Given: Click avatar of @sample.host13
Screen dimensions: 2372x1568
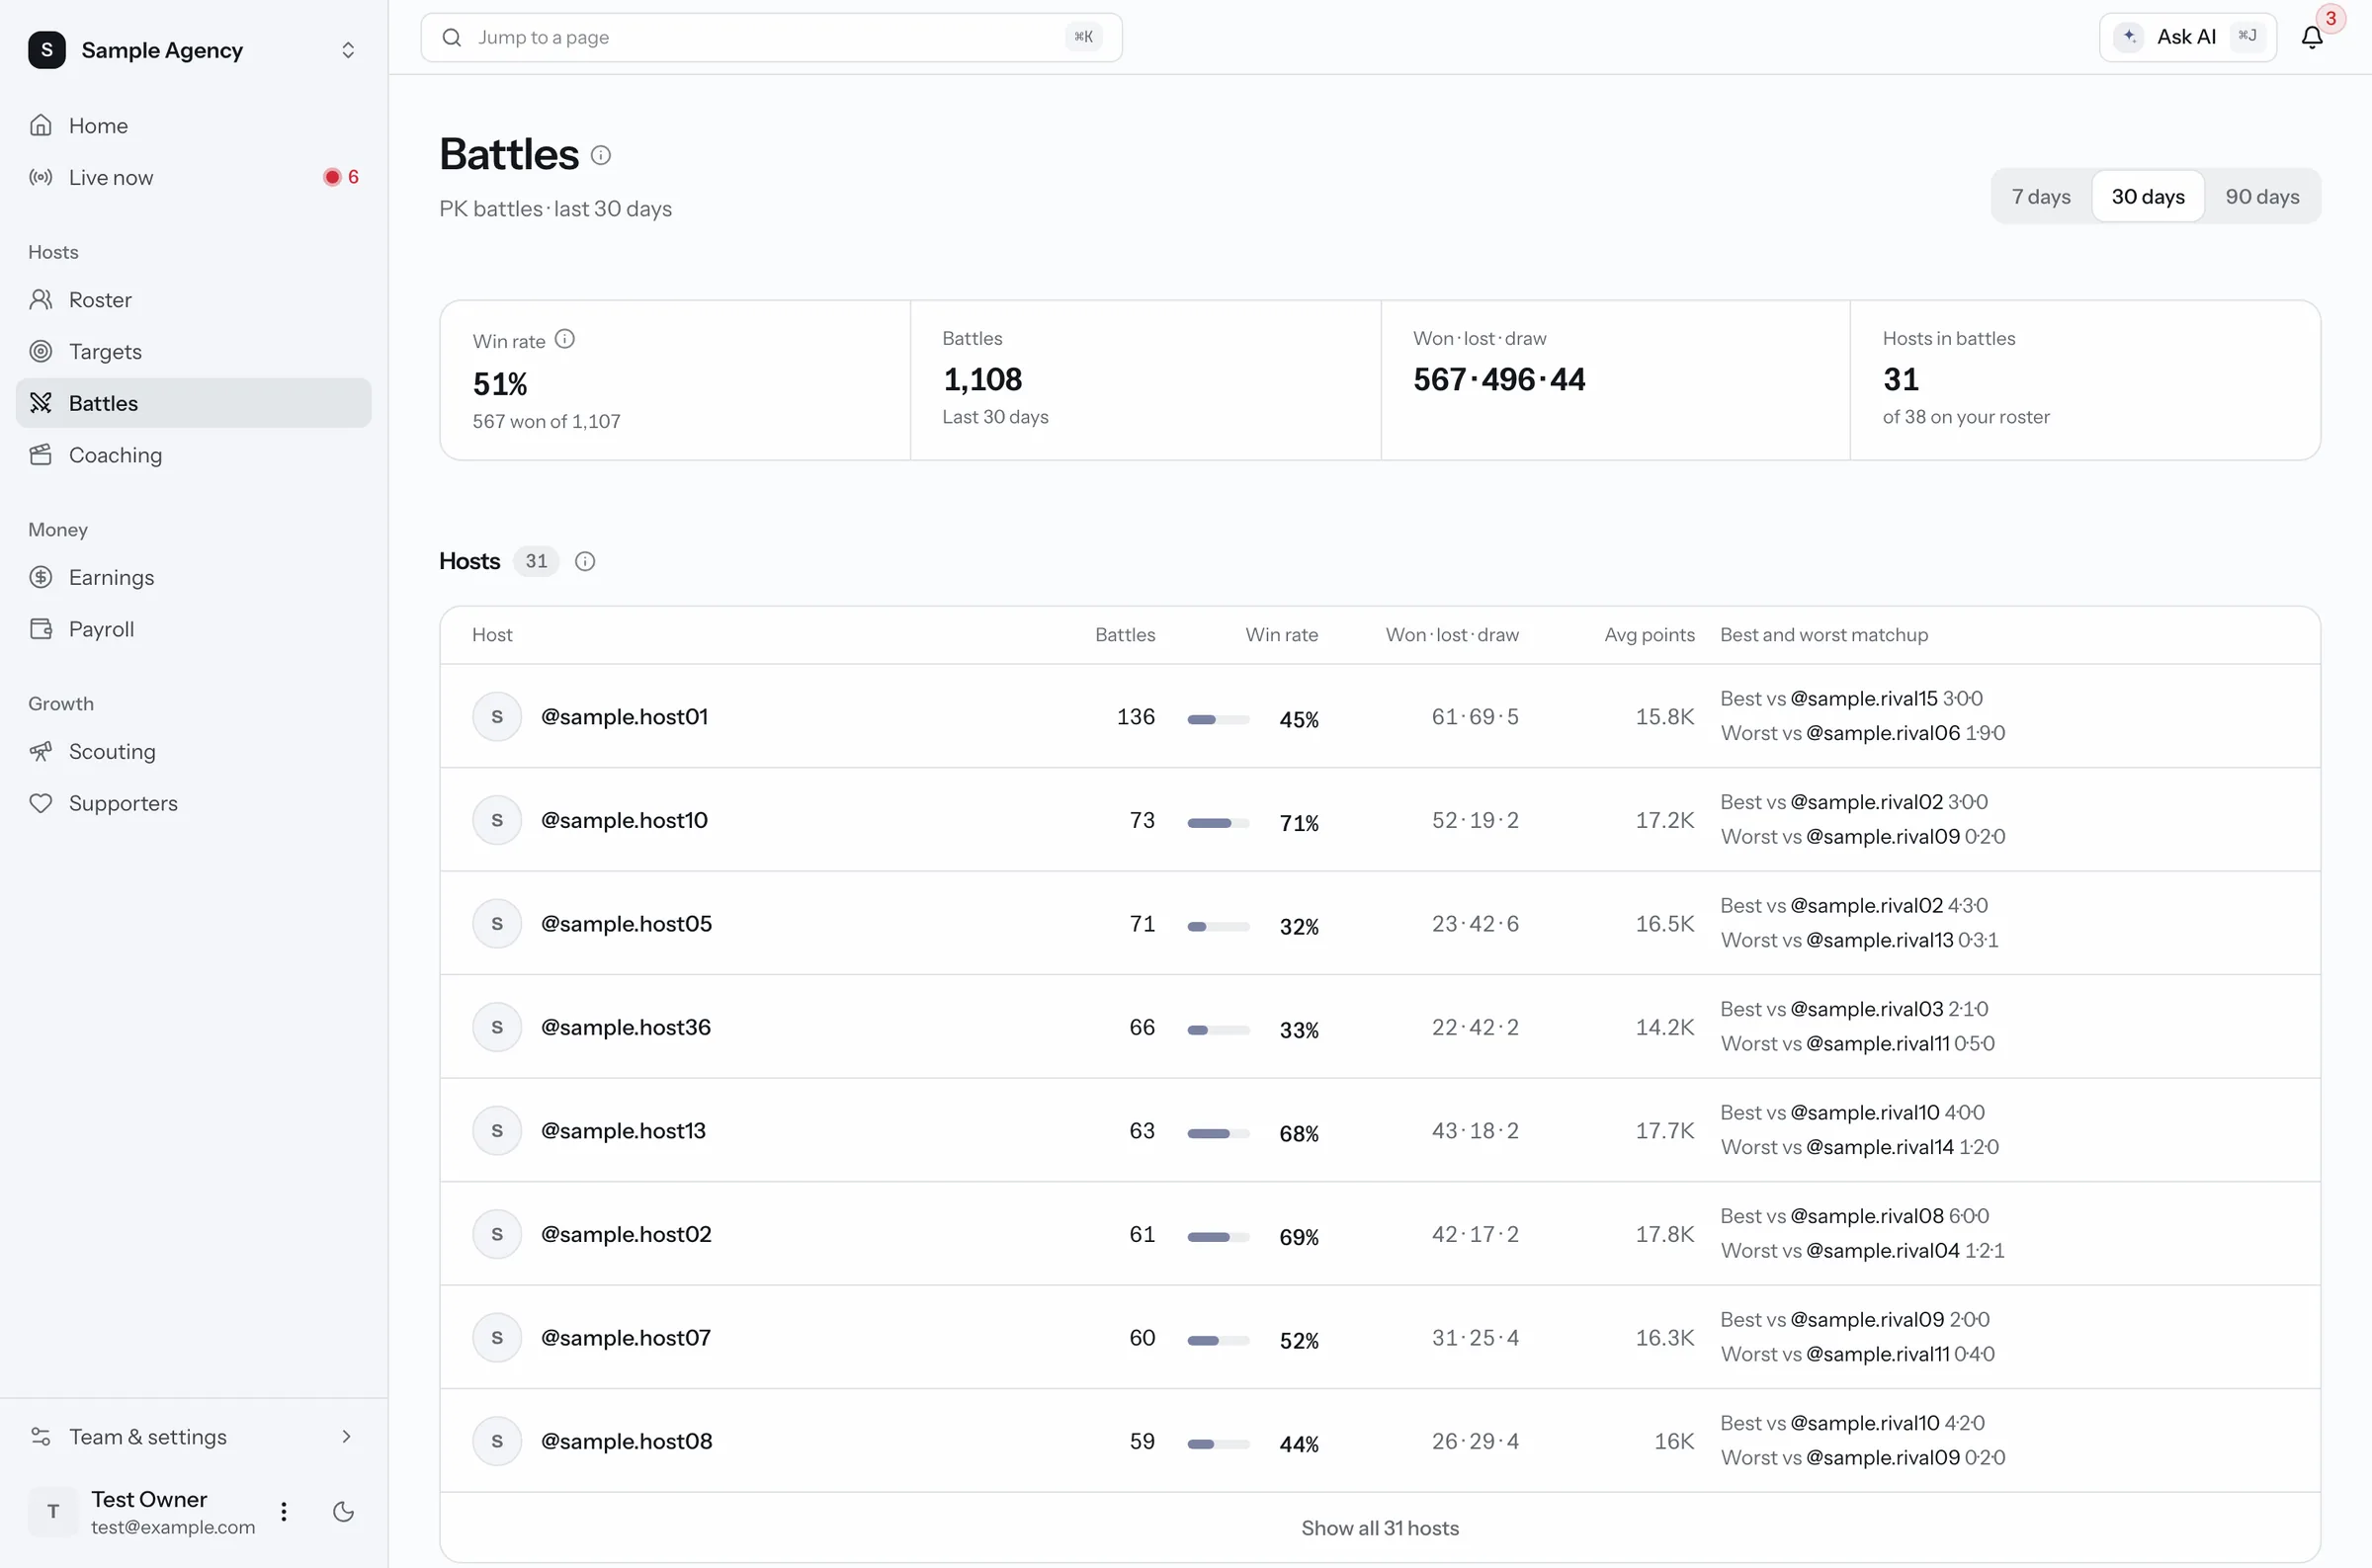Looking at the screenshot, I should (x=497, y=1130).
